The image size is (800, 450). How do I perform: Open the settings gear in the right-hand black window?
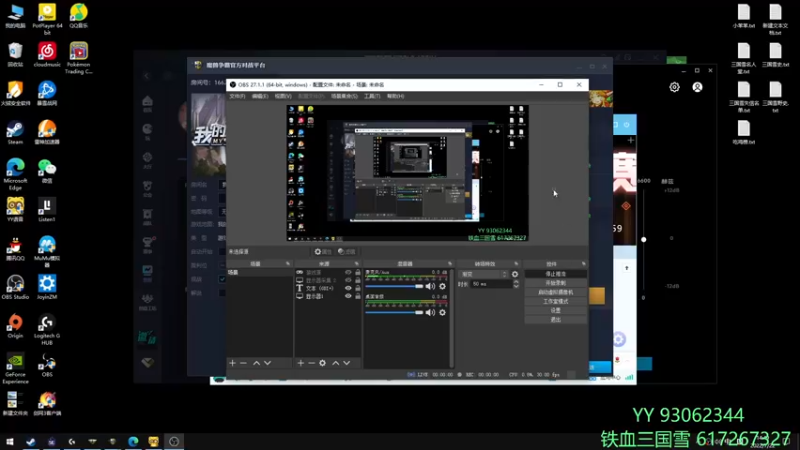point(674,87)
